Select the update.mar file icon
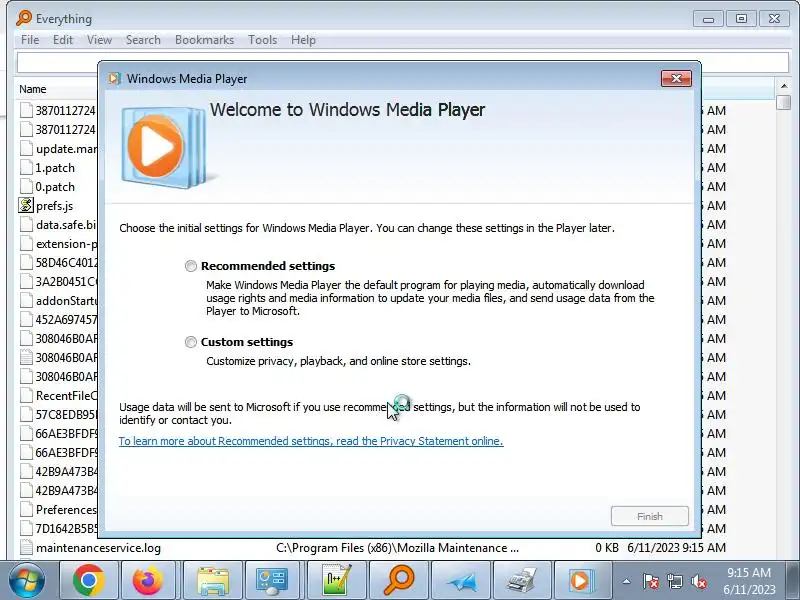Image resolution: width=800 pixels, height=600 pixels. click(x=26, y=148)
